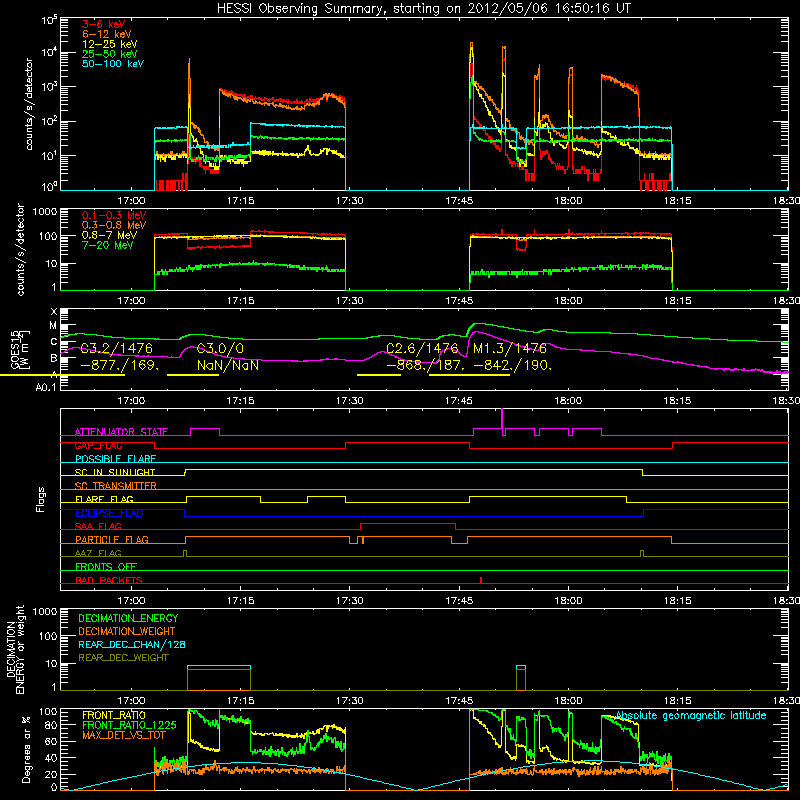Click the A0.1 tick label on GOES axis

tap(46, 387)
